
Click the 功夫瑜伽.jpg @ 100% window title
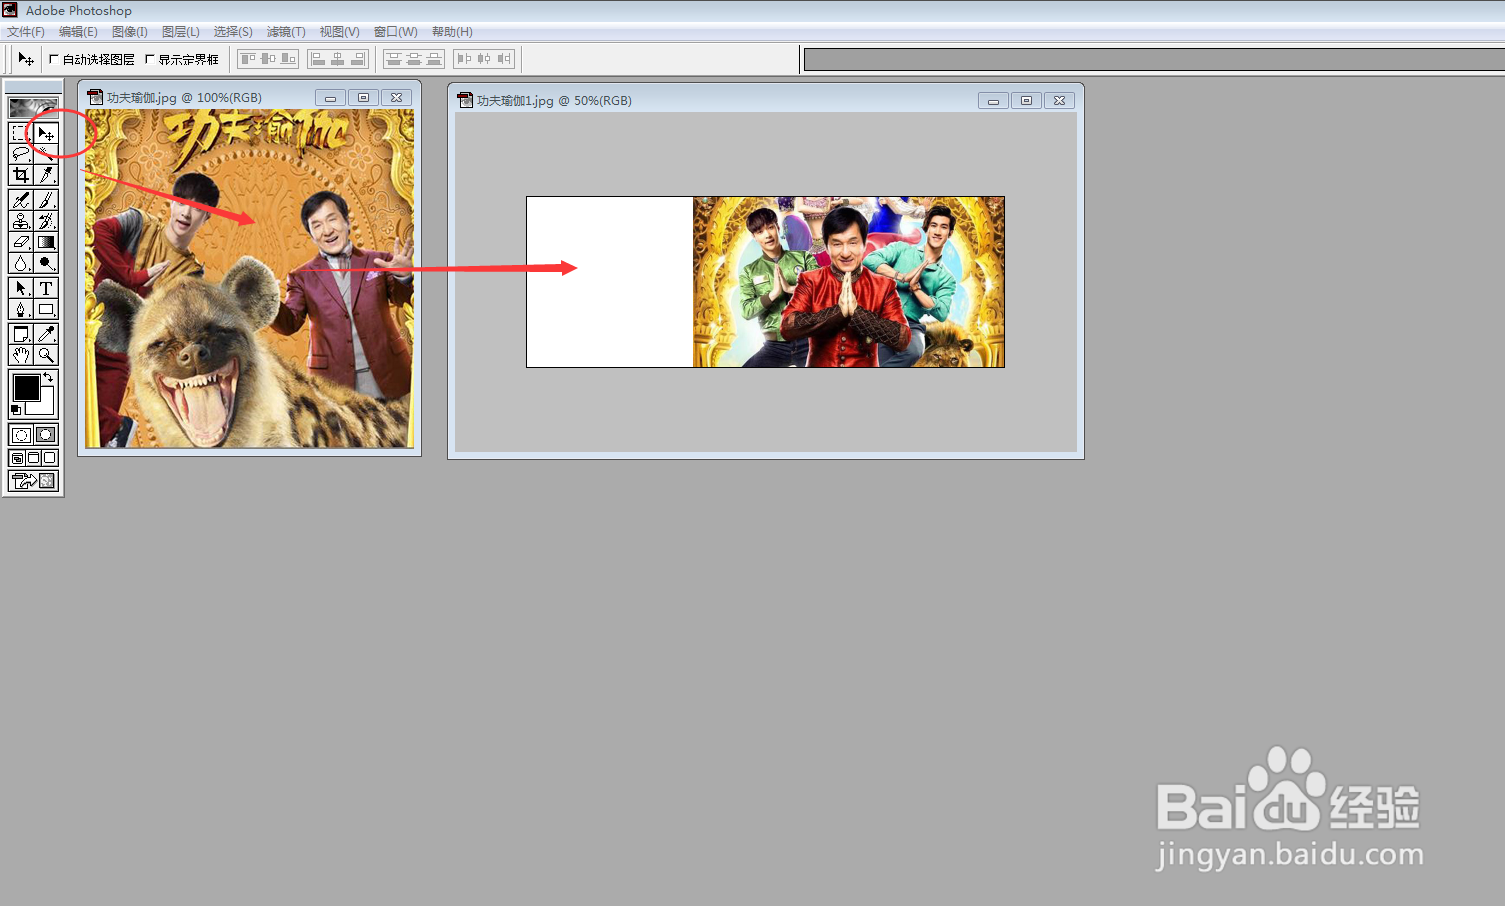pyautogui.click(x=184, y=97)
